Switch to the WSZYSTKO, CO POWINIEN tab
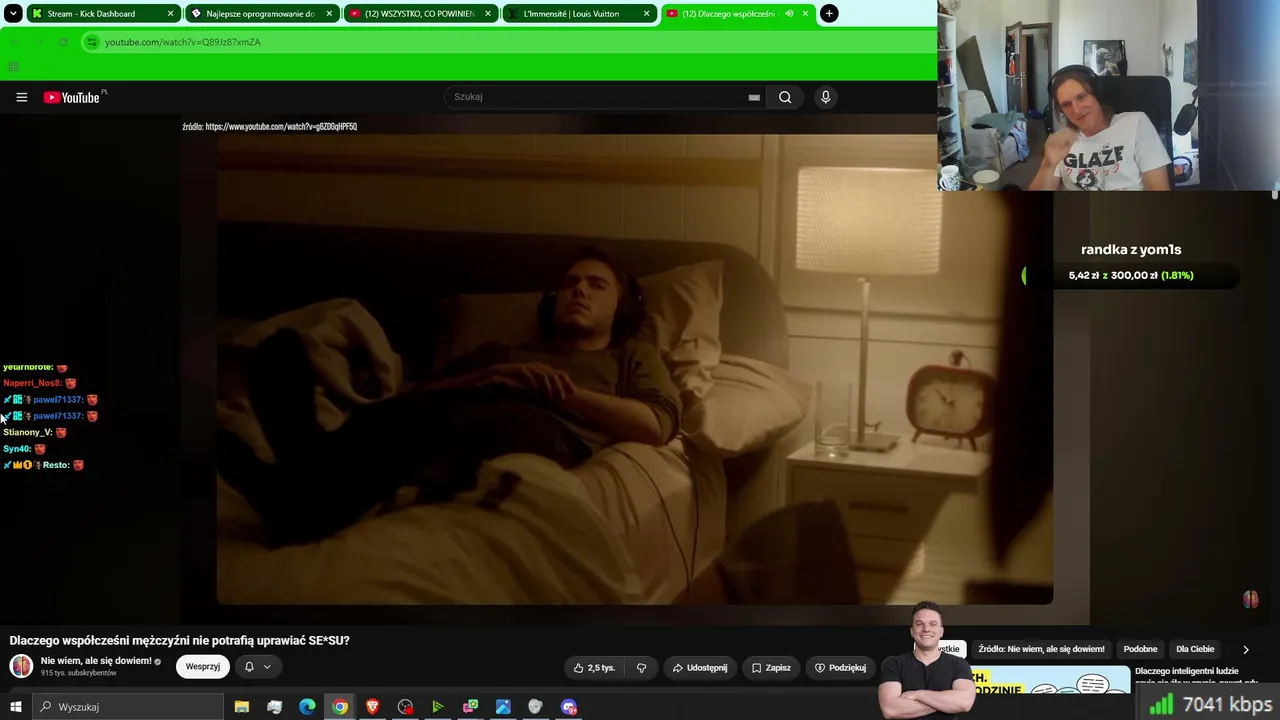Viewport: 1280px width, 720px height. point(420,14)
